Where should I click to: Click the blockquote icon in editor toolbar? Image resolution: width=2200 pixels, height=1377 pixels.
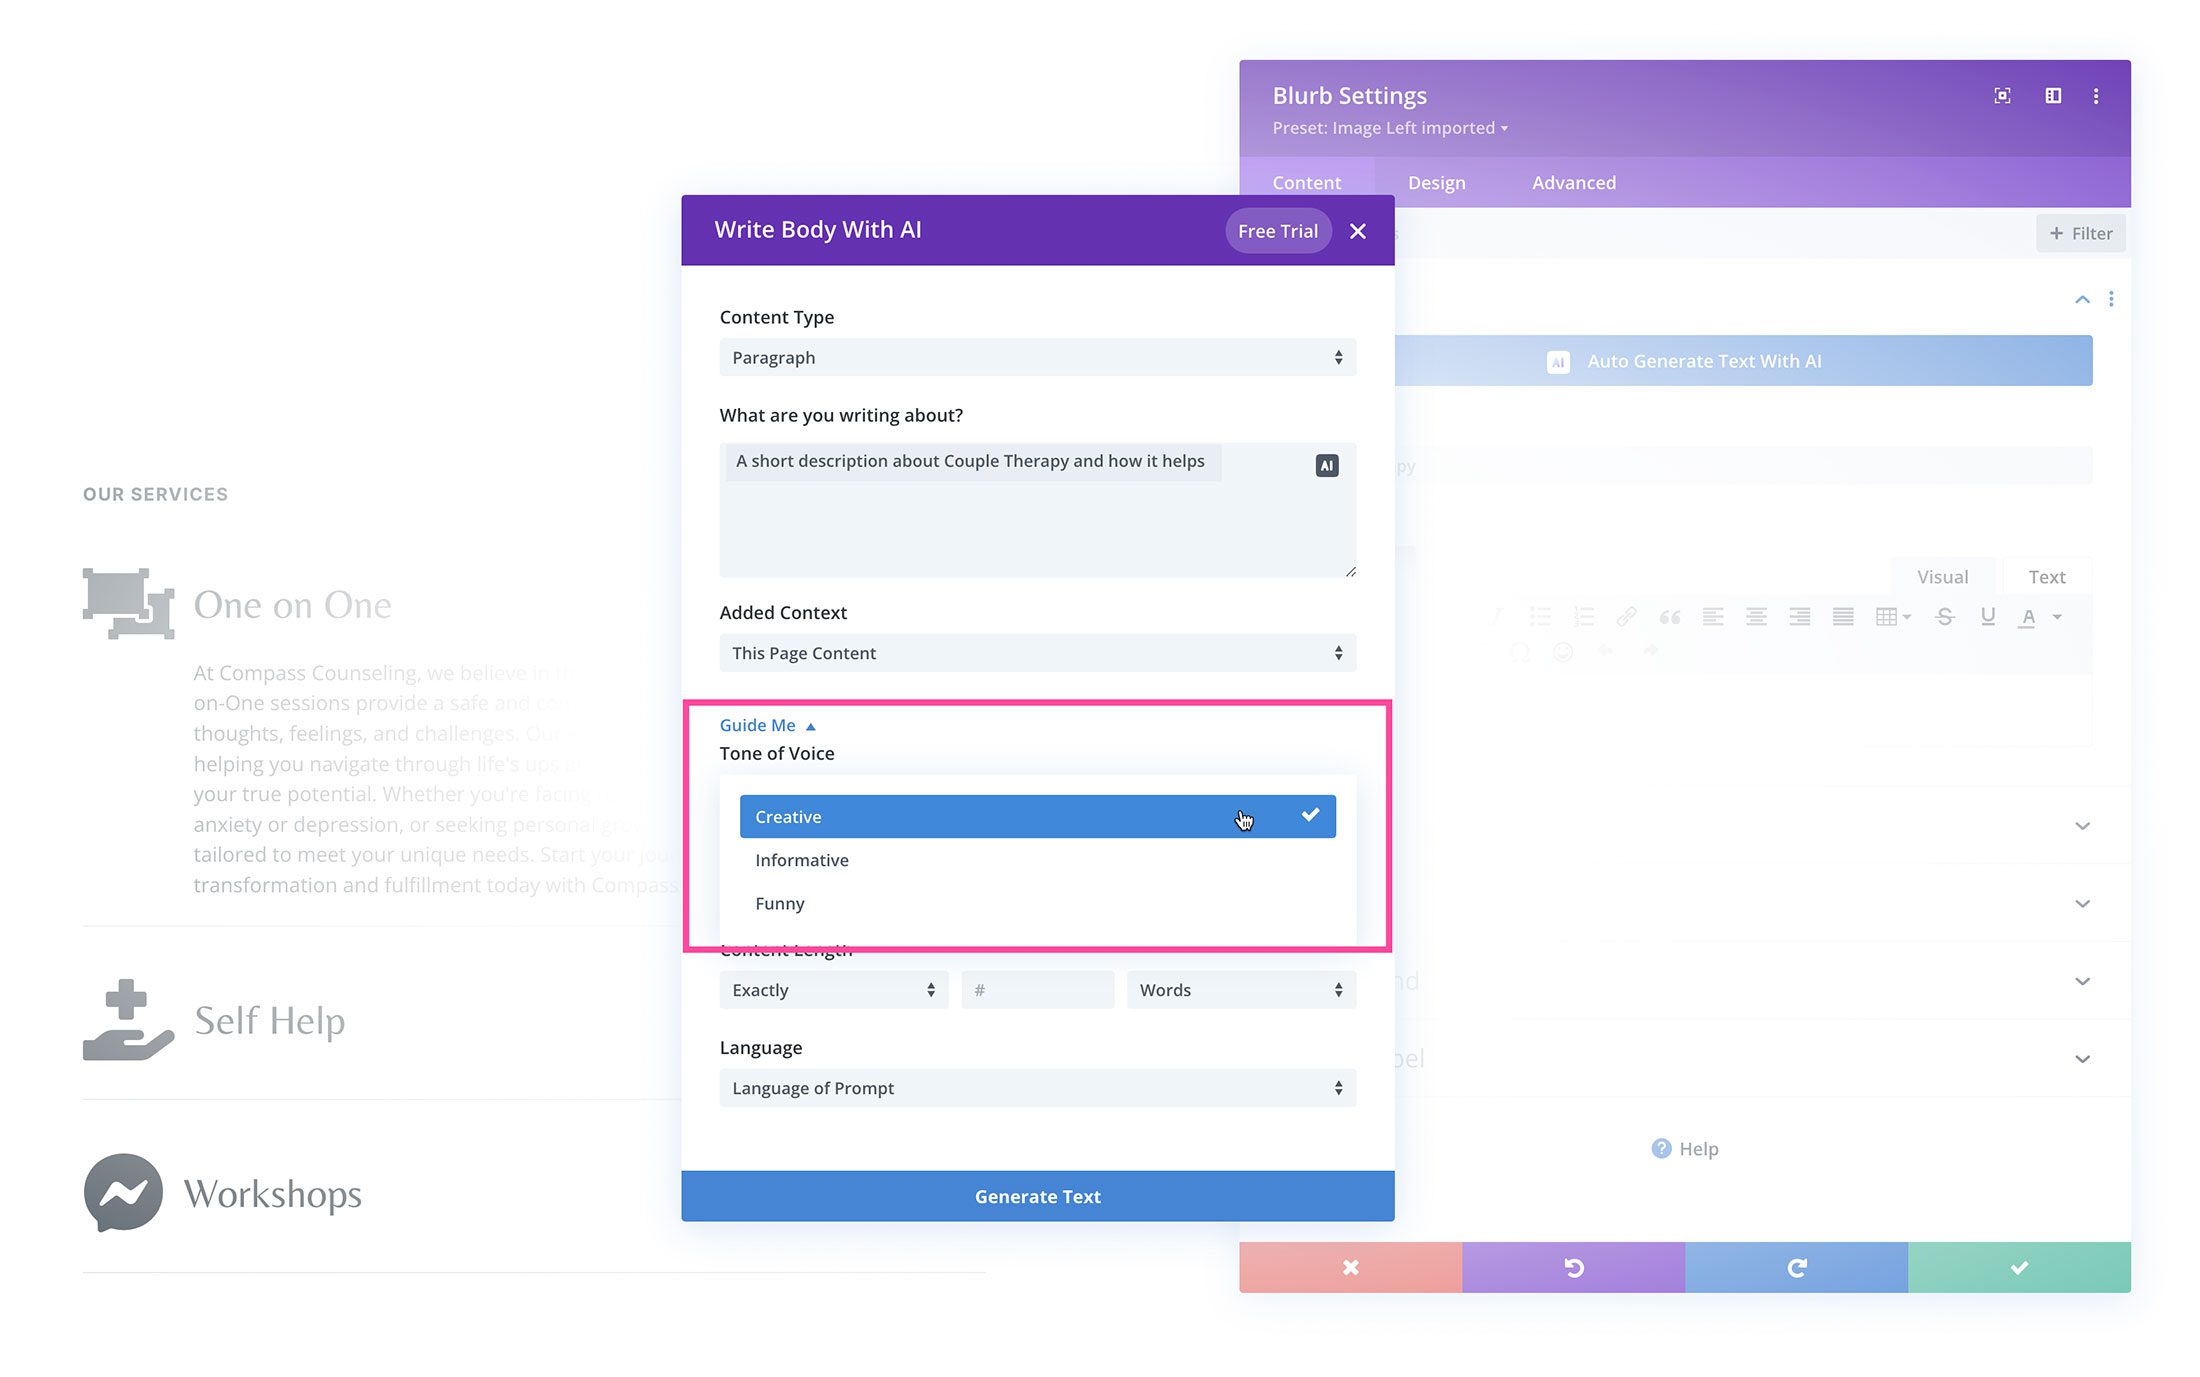(x=1667, y=617)
